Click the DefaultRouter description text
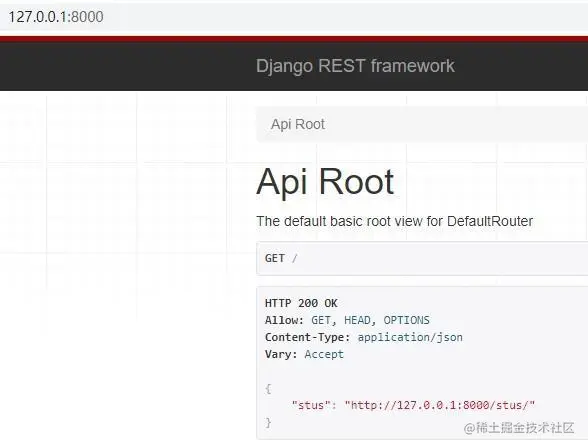Image resolution: width=588 pixels, height=448 pixels. click(x=394, y=221)
